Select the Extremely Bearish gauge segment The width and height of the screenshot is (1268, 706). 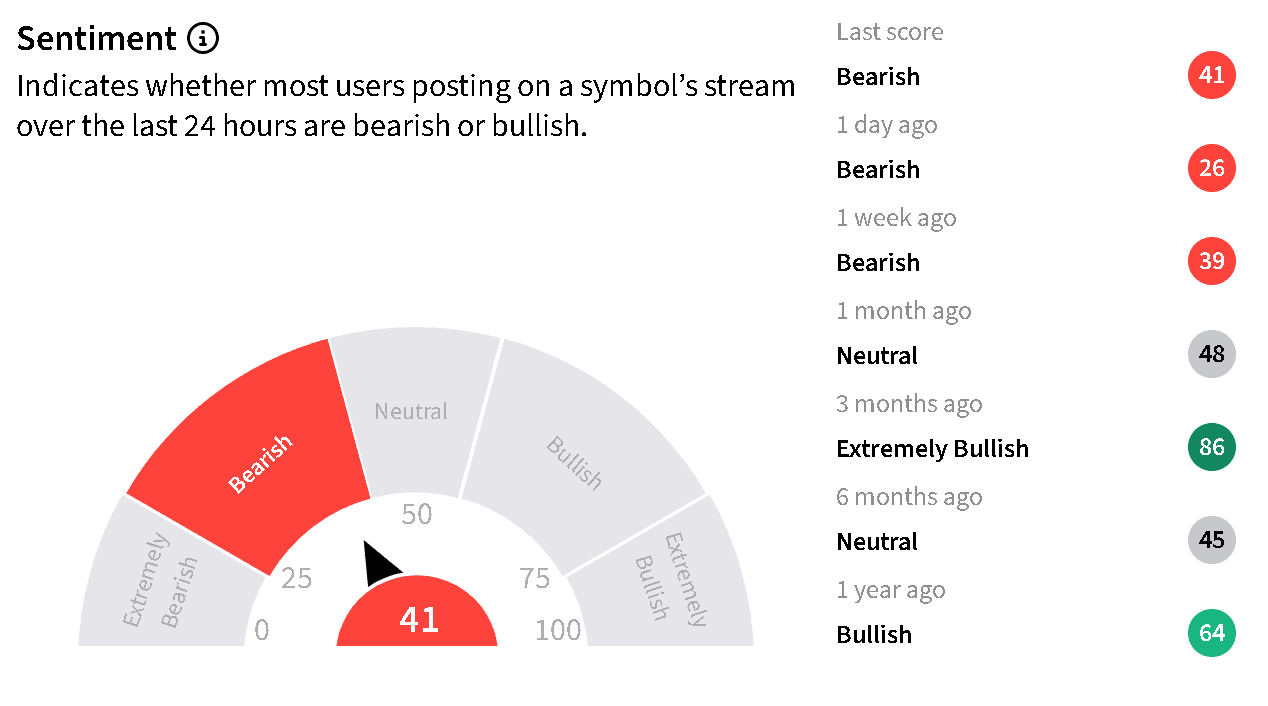[160, 578]
